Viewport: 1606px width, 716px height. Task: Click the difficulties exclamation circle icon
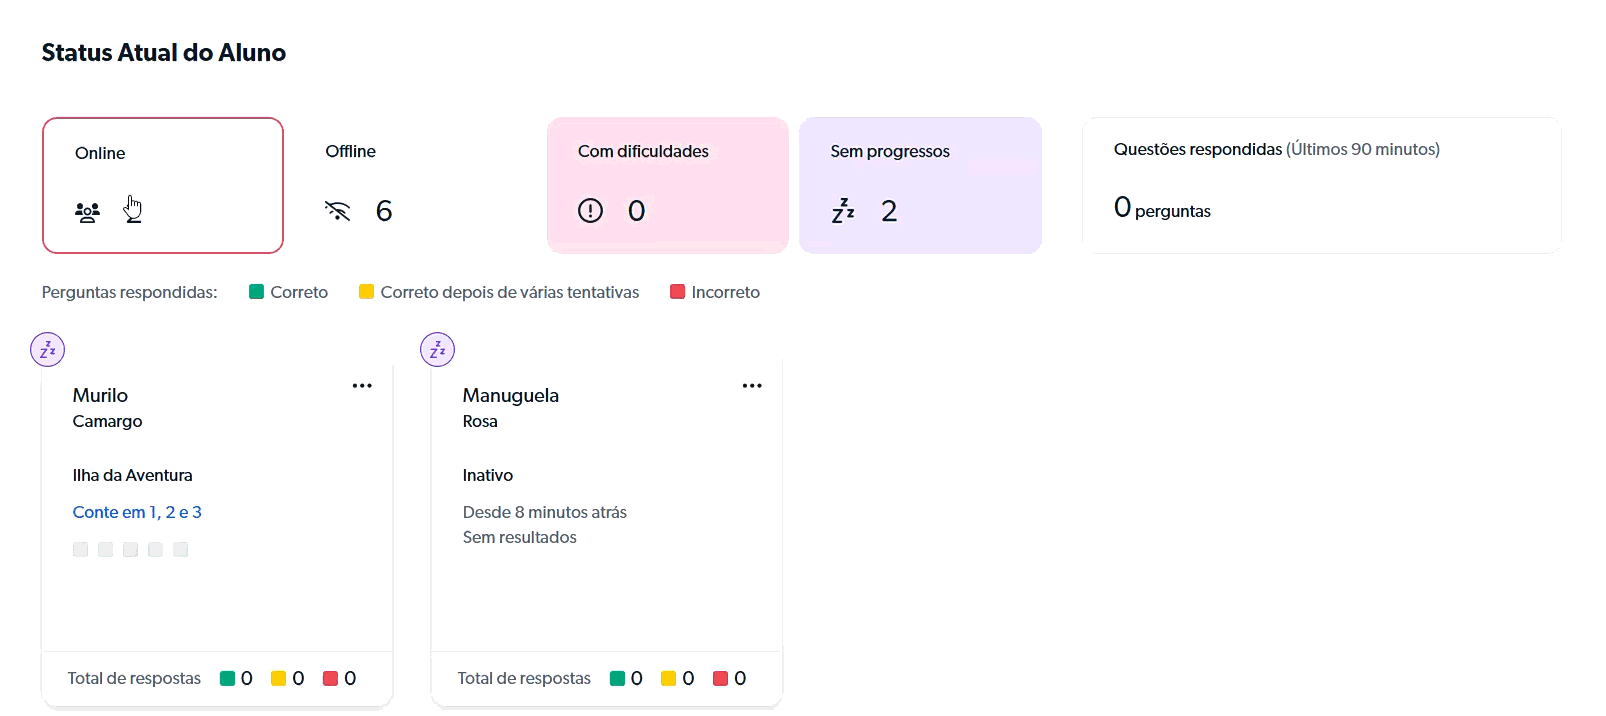coord(590,210)
